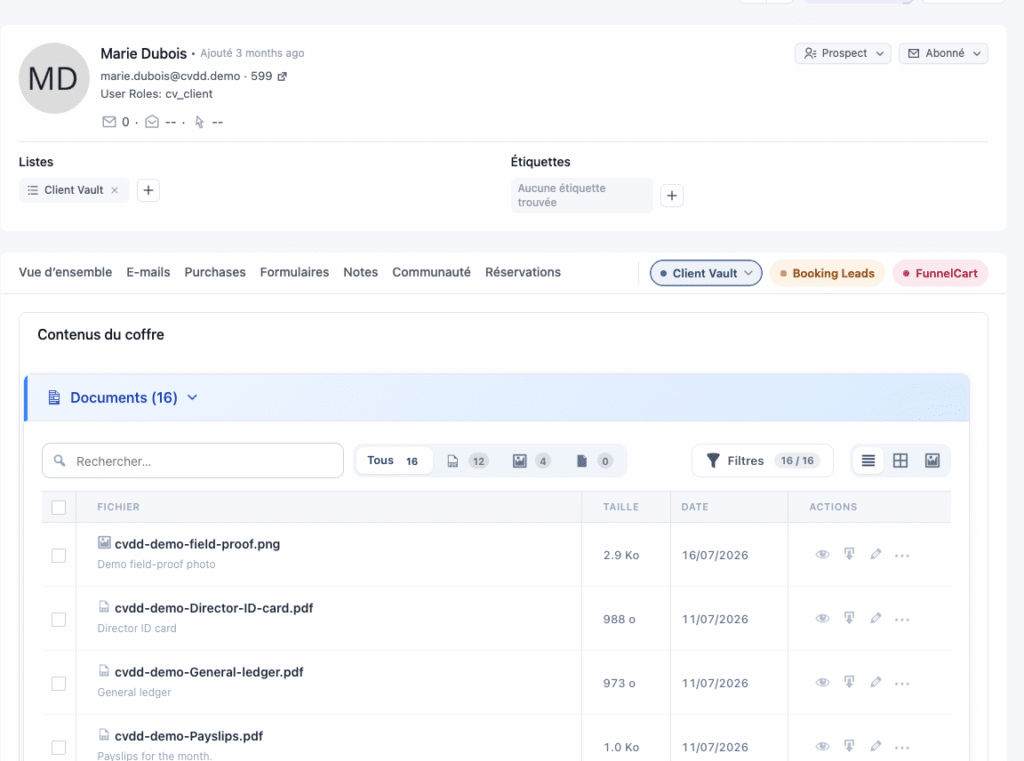Open the Réservations tab
1024x761 pixels.
[x=522, y=272]
